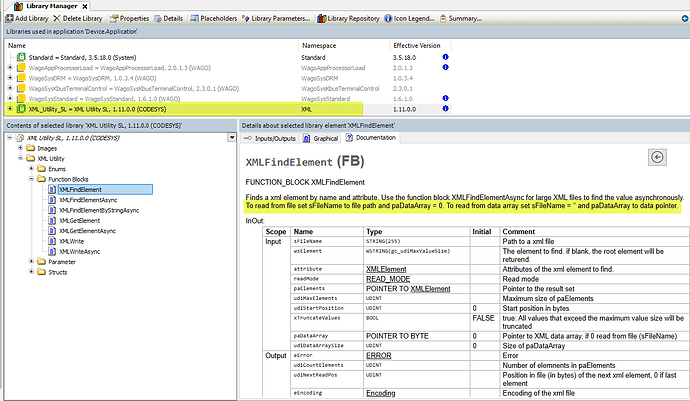Expand the Images folder
The width and height of the screenshot is (690, 401).
[20, 148]
